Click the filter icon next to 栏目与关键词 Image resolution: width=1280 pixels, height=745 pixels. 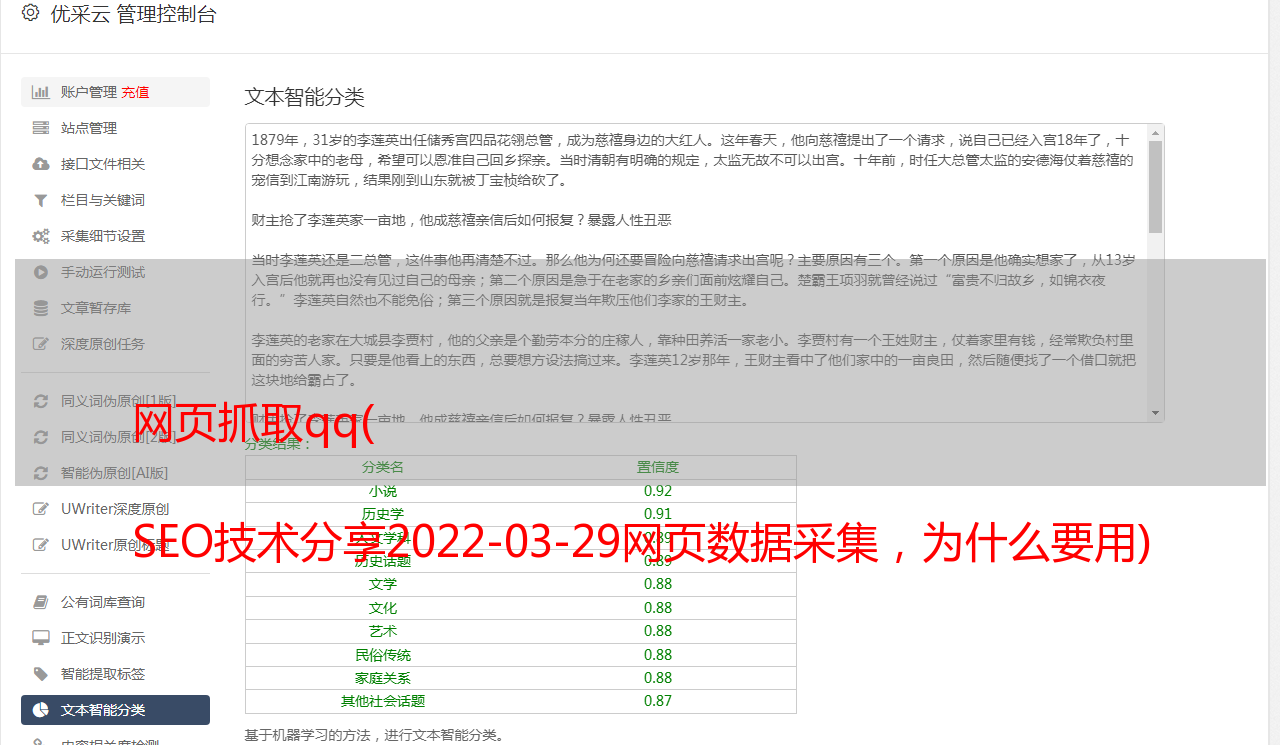tap(41, 200)
